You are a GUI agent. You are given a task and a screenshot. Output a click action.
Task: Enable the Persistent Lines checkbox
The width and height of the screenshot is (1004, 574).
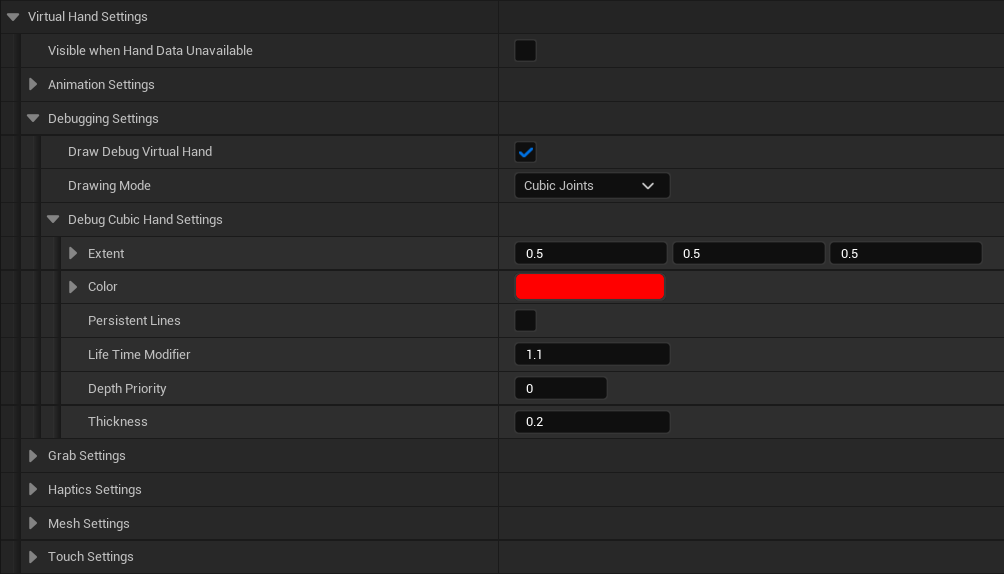(525, 320)
